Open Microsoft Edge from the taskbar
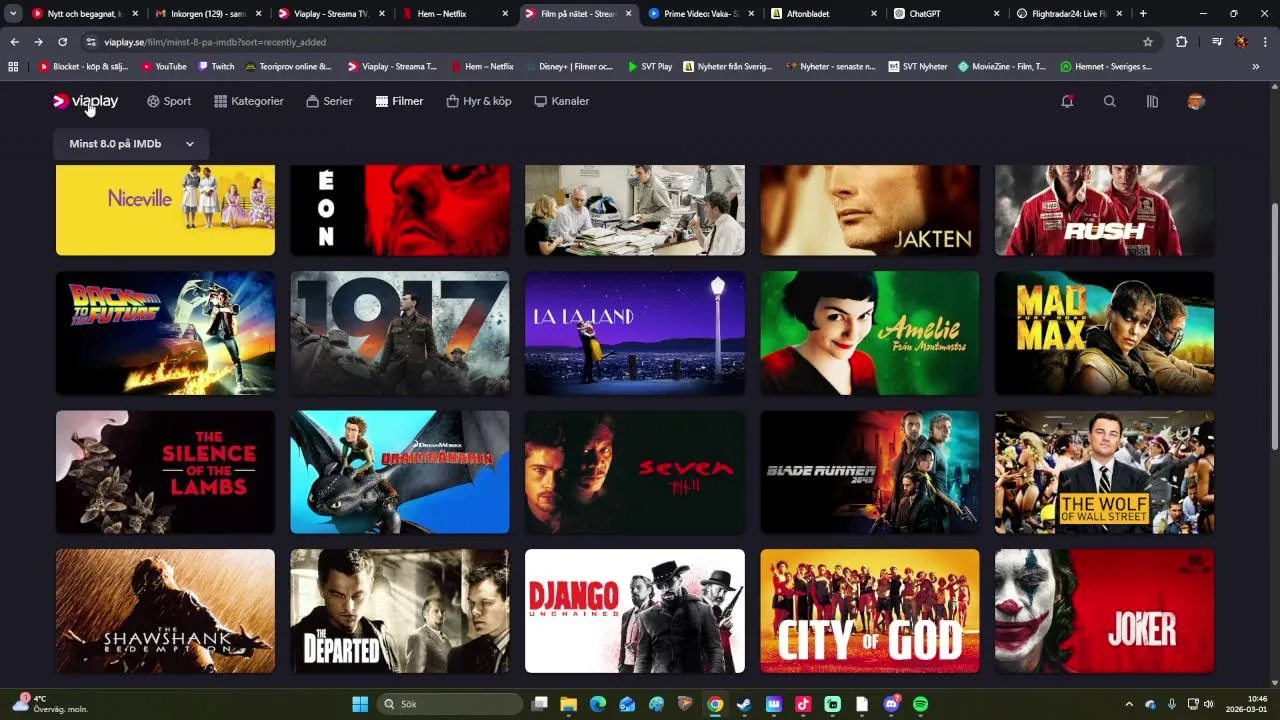1280x720 pixels. pyautogui.click(x=598, y=704)
